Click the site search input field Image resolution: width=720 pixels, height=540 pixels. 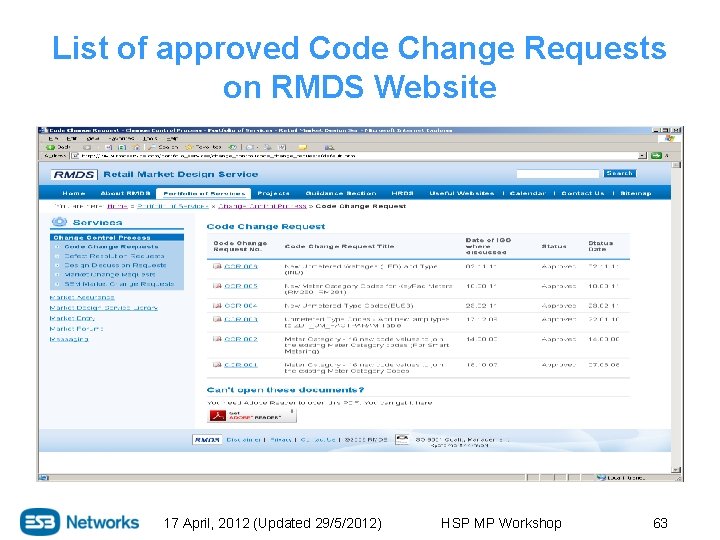pos(558,174)
